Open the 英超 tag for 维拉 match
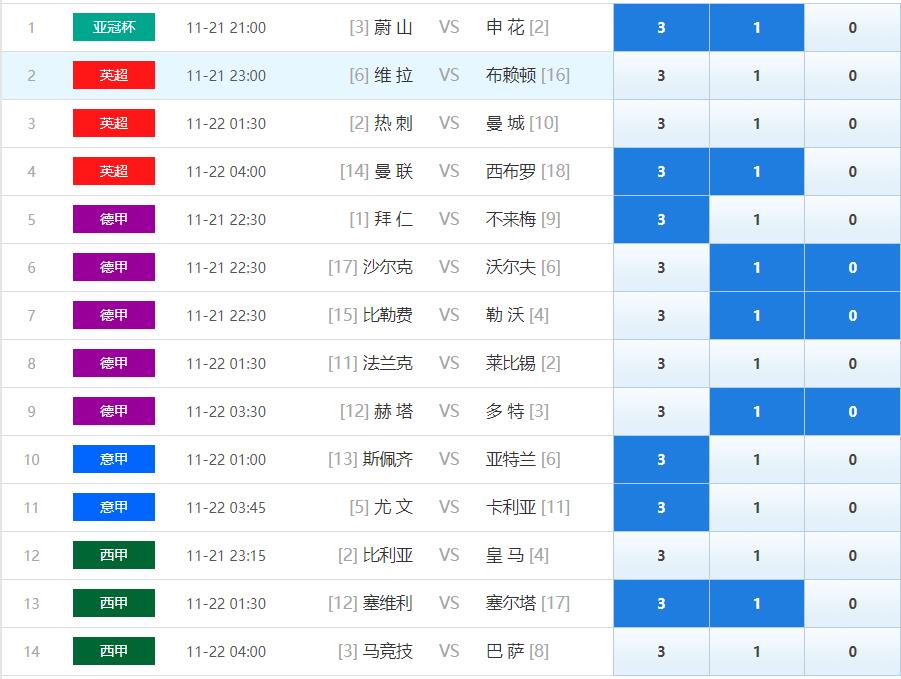This screenshot has width=901, height=679. 114,75
